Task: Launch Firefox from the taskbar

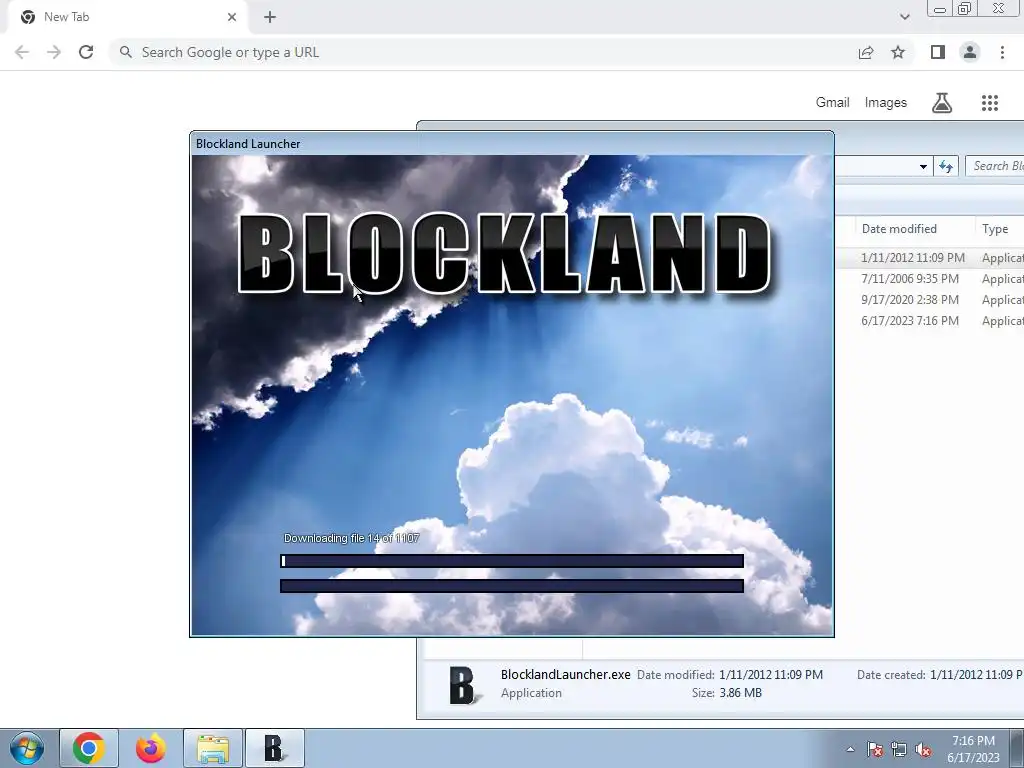Action: 150,748
